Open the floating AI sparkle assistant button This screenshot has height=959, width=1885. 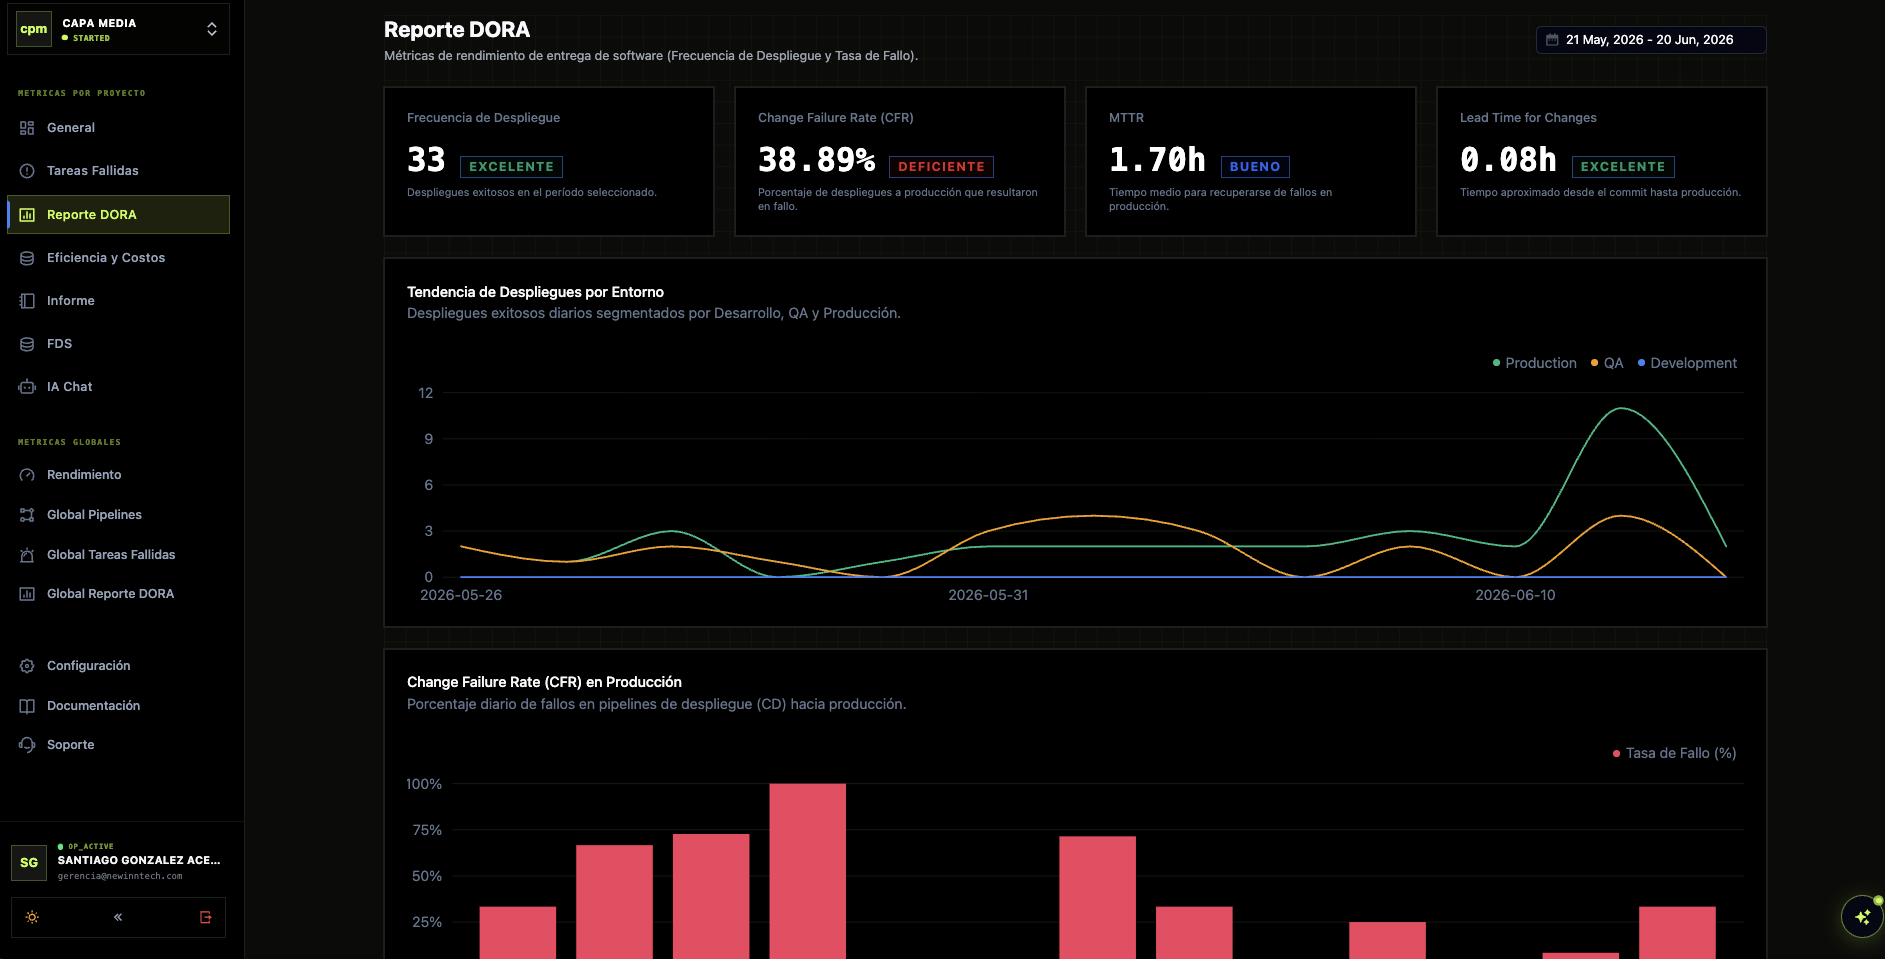1862,916
